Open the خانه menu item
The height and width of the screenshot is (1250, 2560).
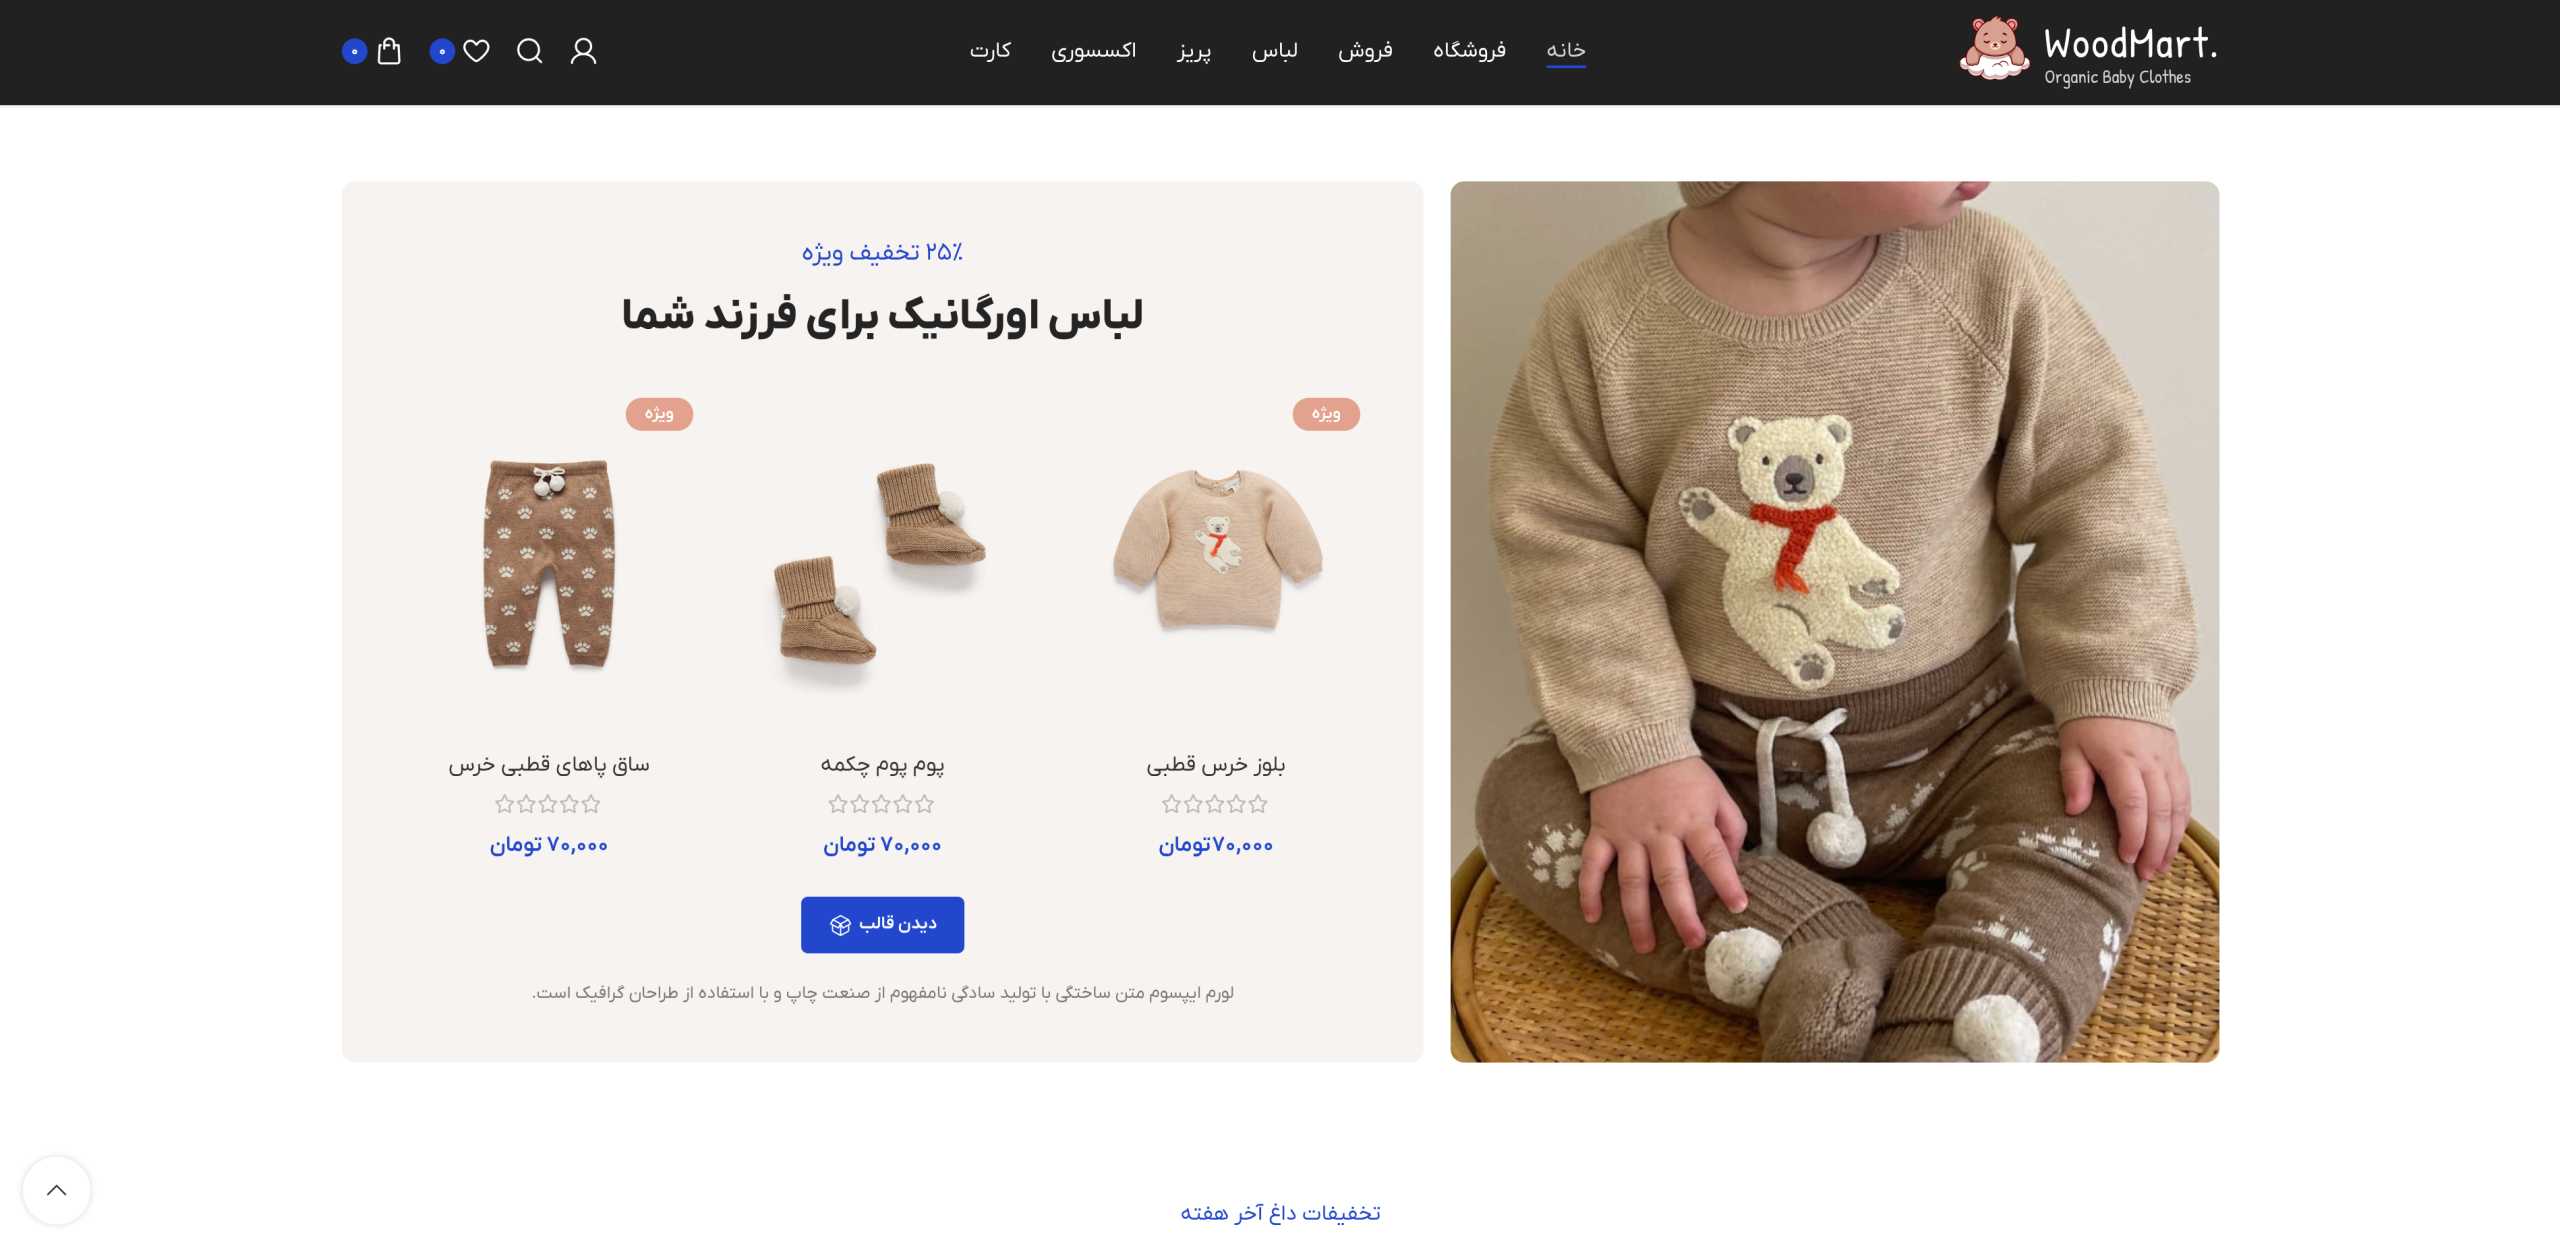(x=1566, y=50)
